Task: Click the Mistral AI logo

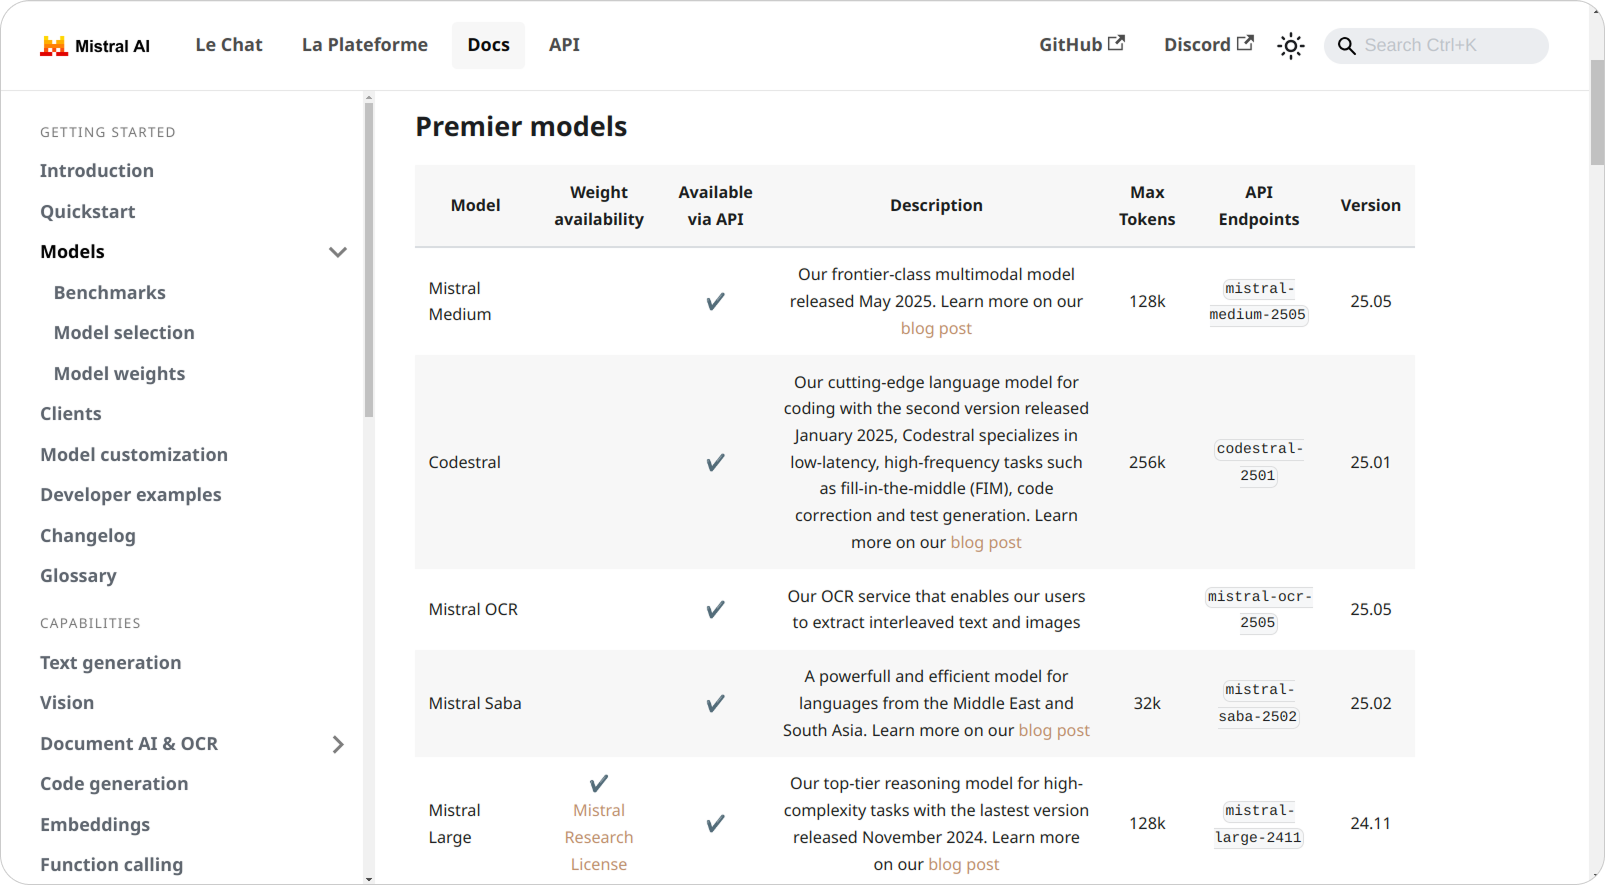Action: [94, 45]
